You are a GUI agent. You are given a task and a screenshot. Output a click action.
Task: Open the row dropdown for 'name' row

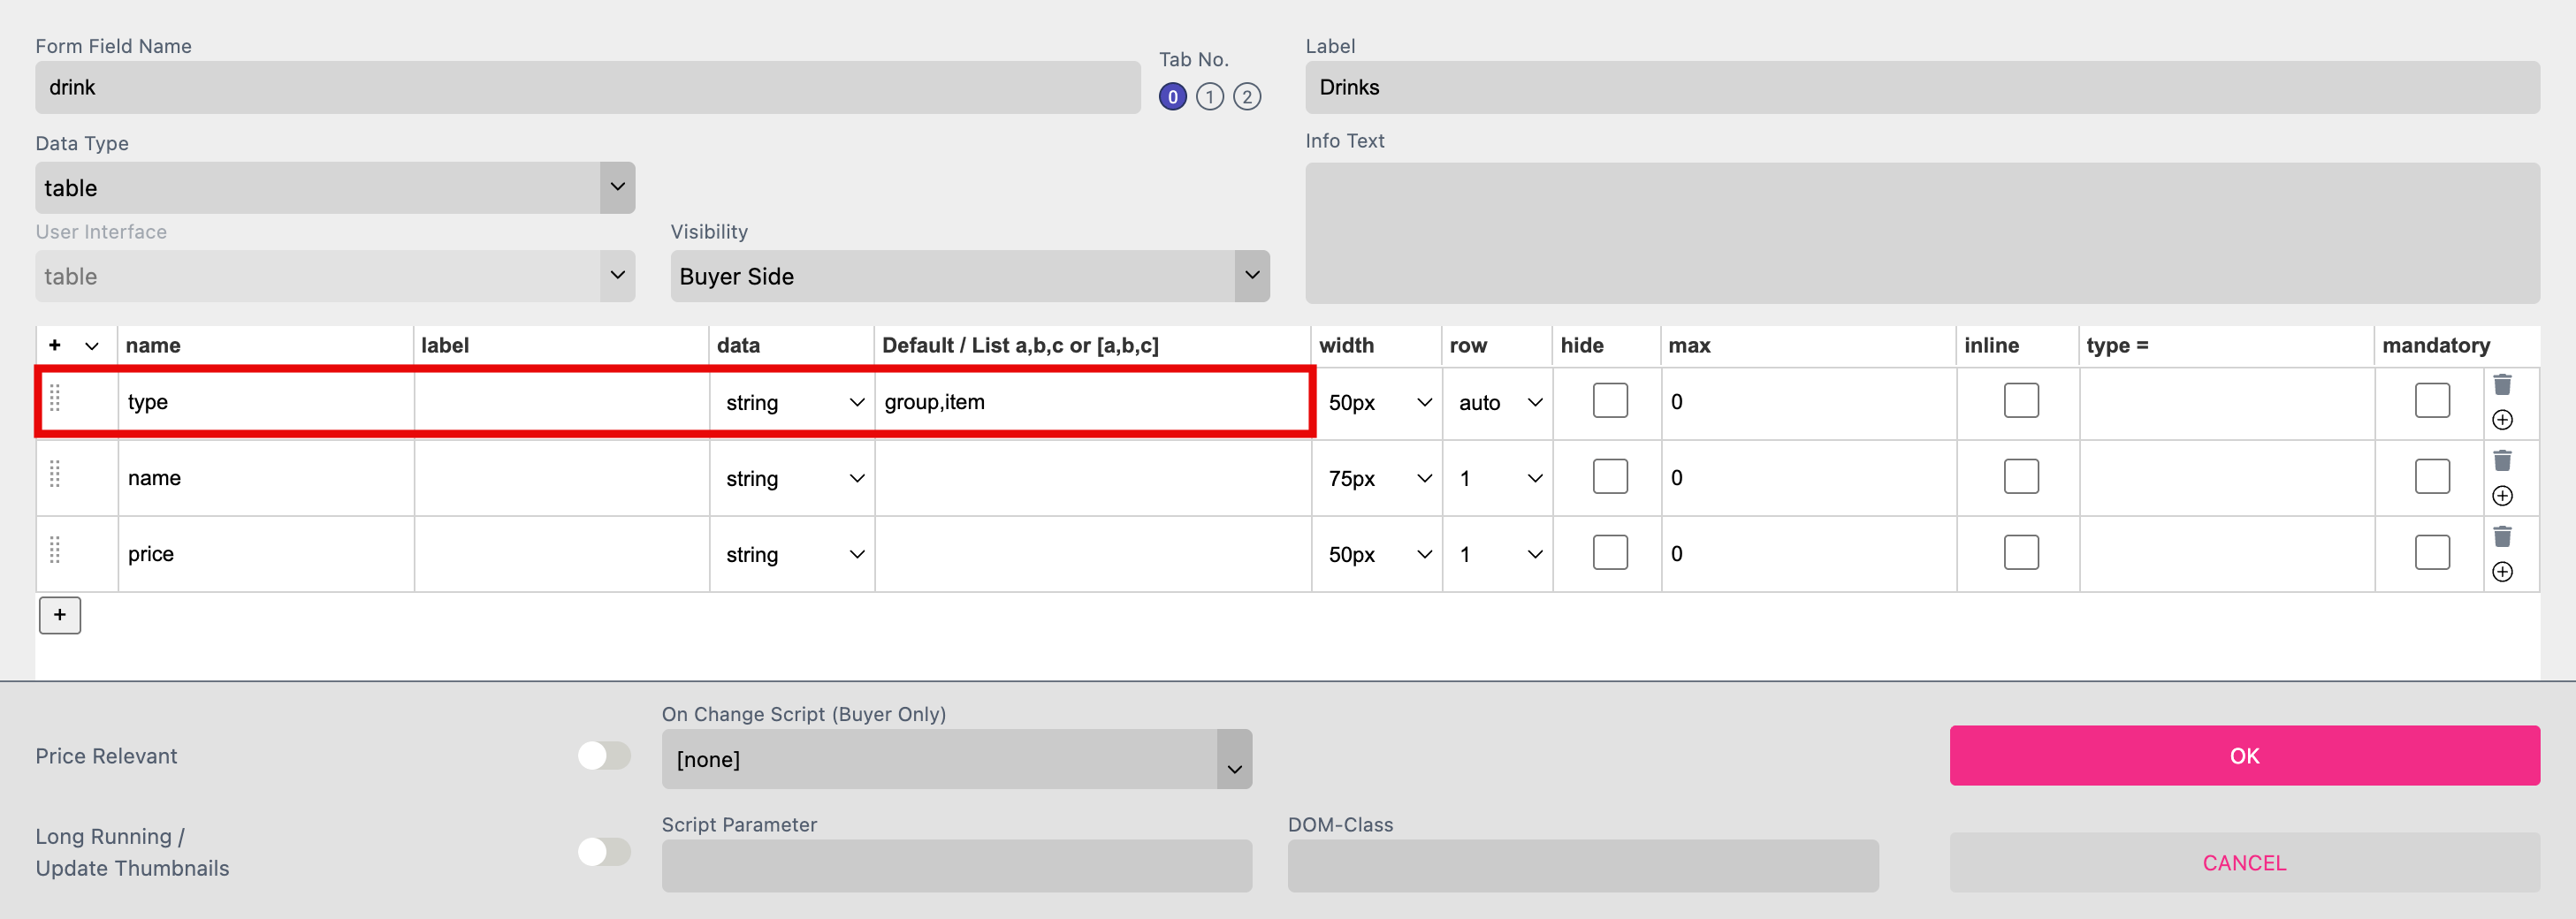[x=1499, y=479]
